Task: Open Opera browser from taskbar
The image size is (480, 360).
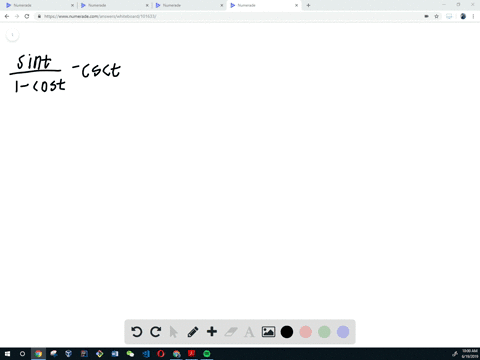Action: click(161, 354)
